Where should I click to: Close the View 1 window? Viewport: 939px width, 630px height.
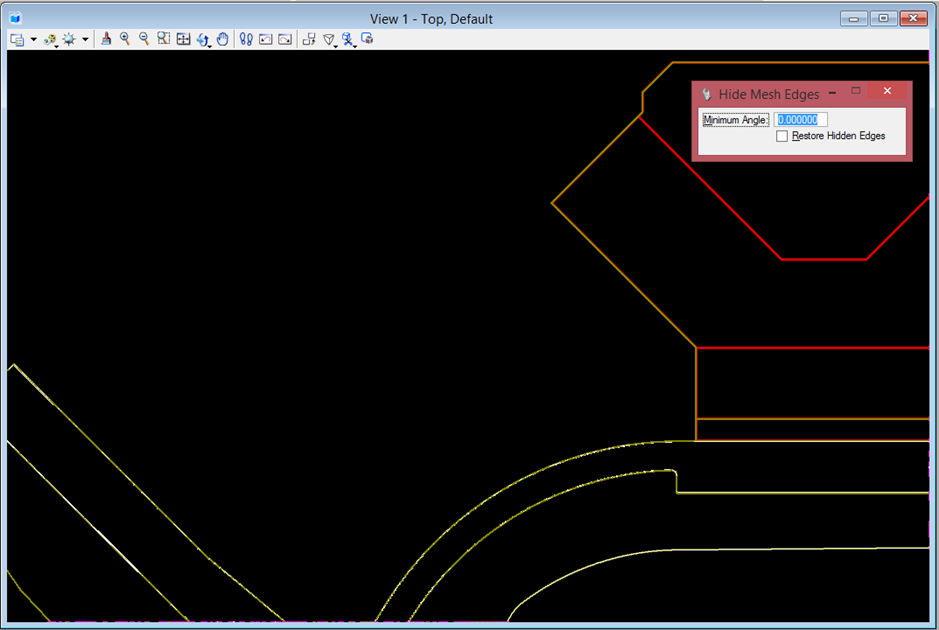tap(913, 19)
